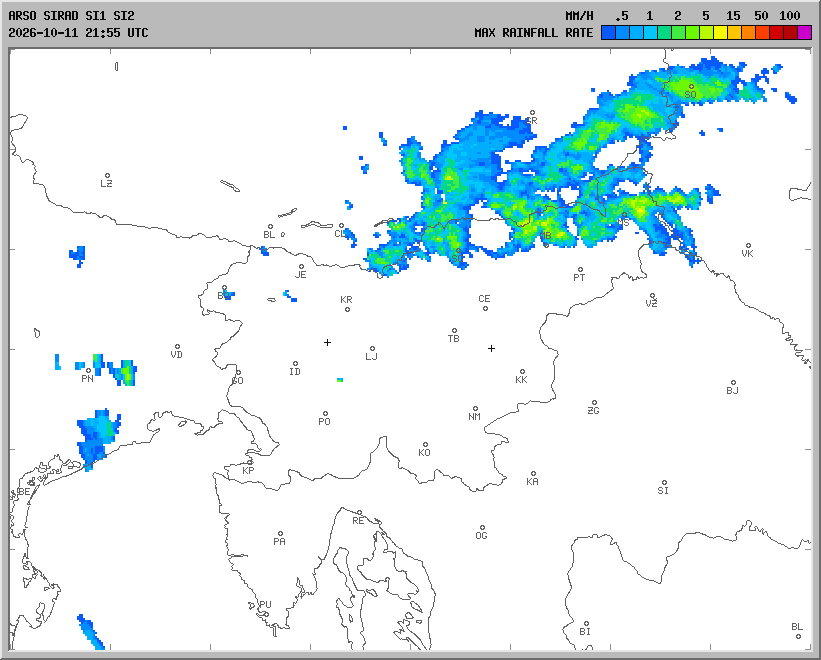Click the timestamp "2026-10-11 21:55 UTC"
The height and width of the screenshot is (660, 821).
pyautogui.click(x=78, y=32)
